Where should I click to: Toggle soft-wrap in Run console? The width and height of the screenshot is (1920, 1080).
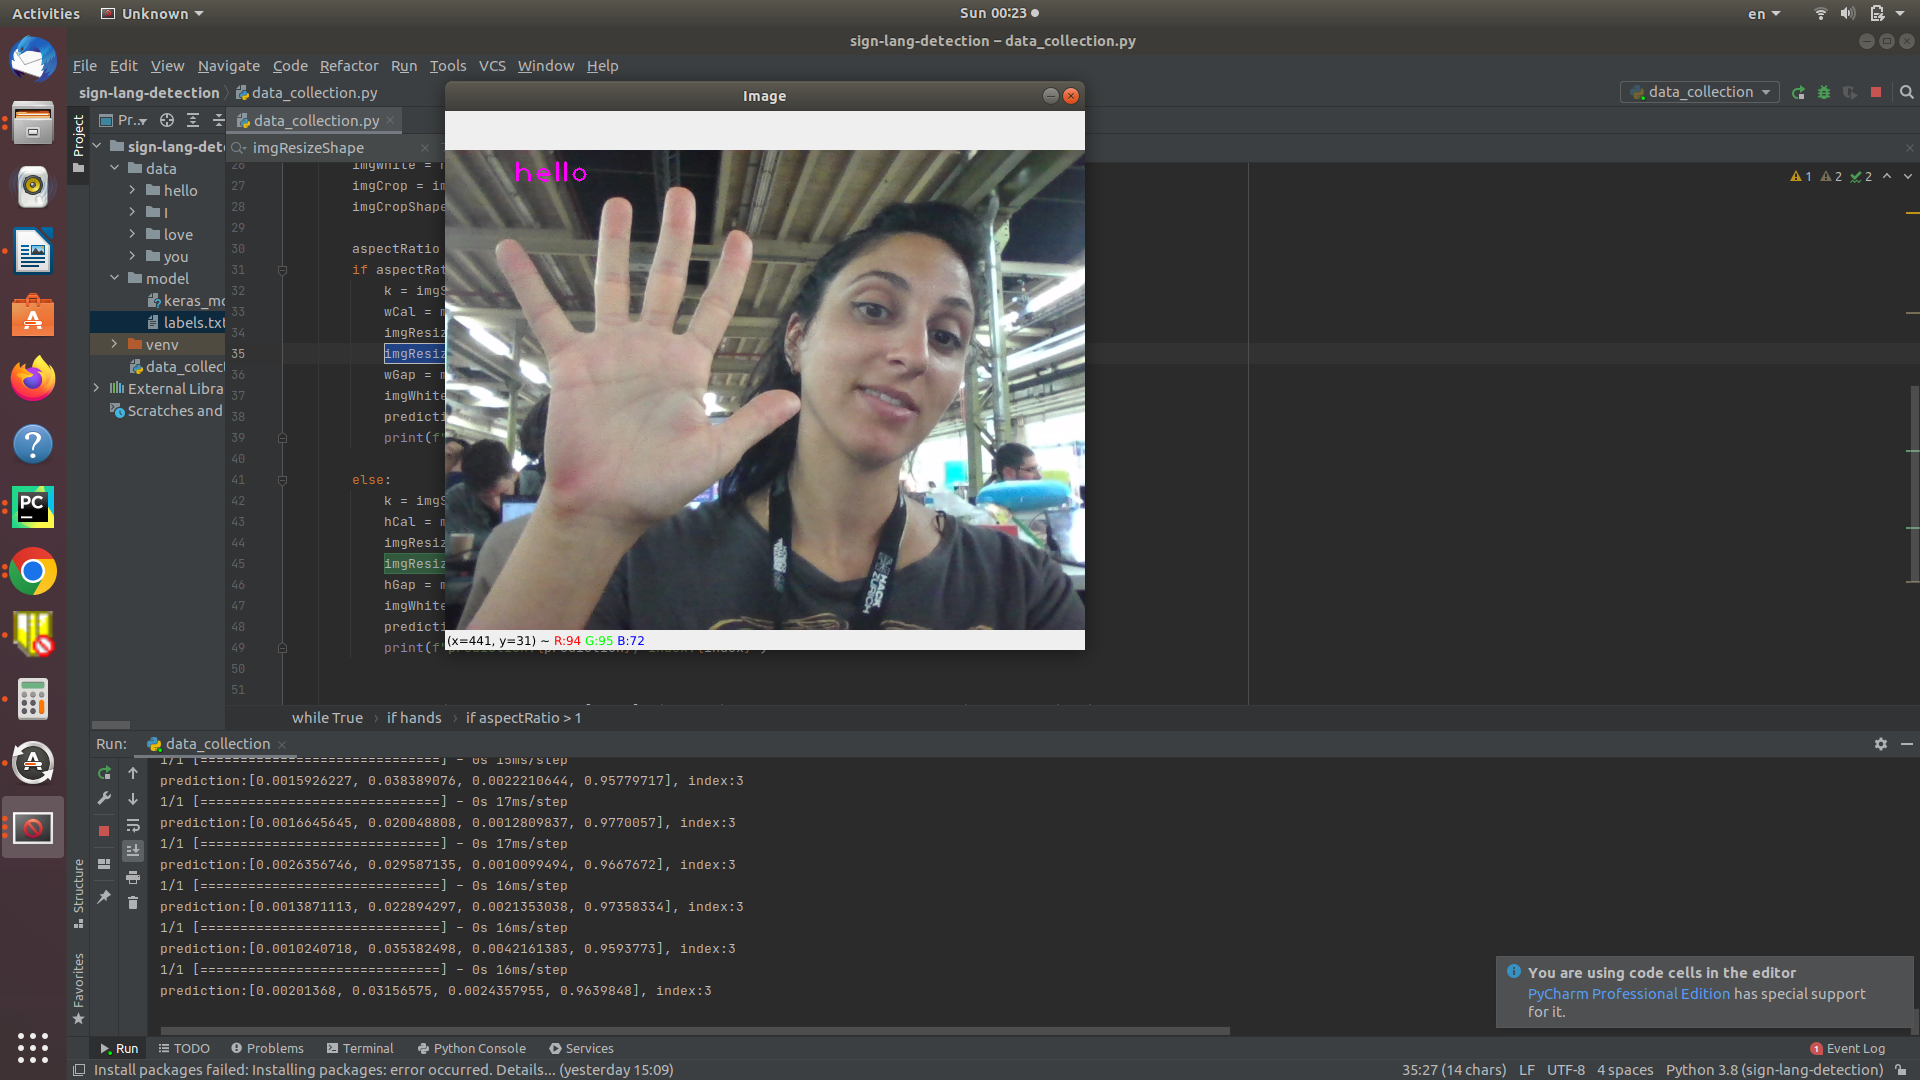pyautogui.click(x=133, y=825)
